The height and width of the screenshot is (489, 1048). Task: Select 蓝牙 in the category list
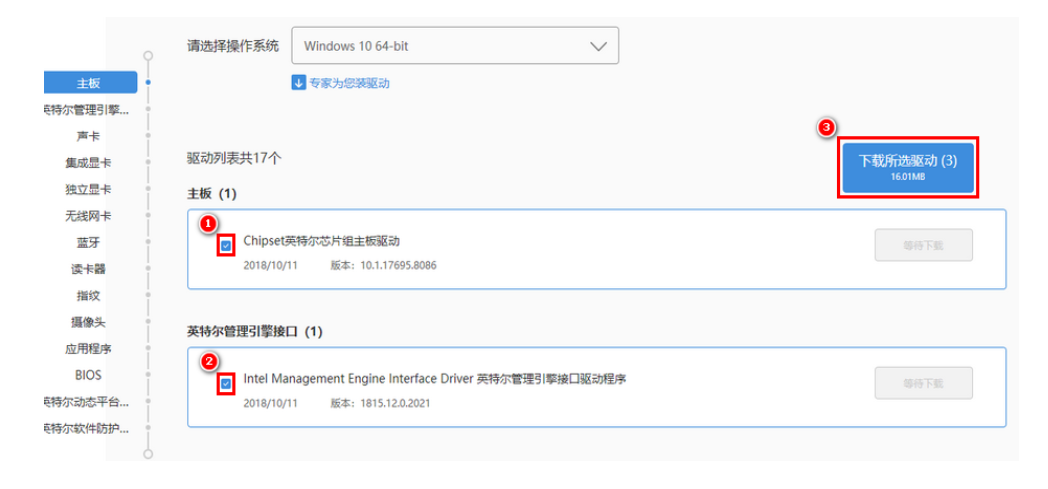pyautogui.click(x=88, y=243)
